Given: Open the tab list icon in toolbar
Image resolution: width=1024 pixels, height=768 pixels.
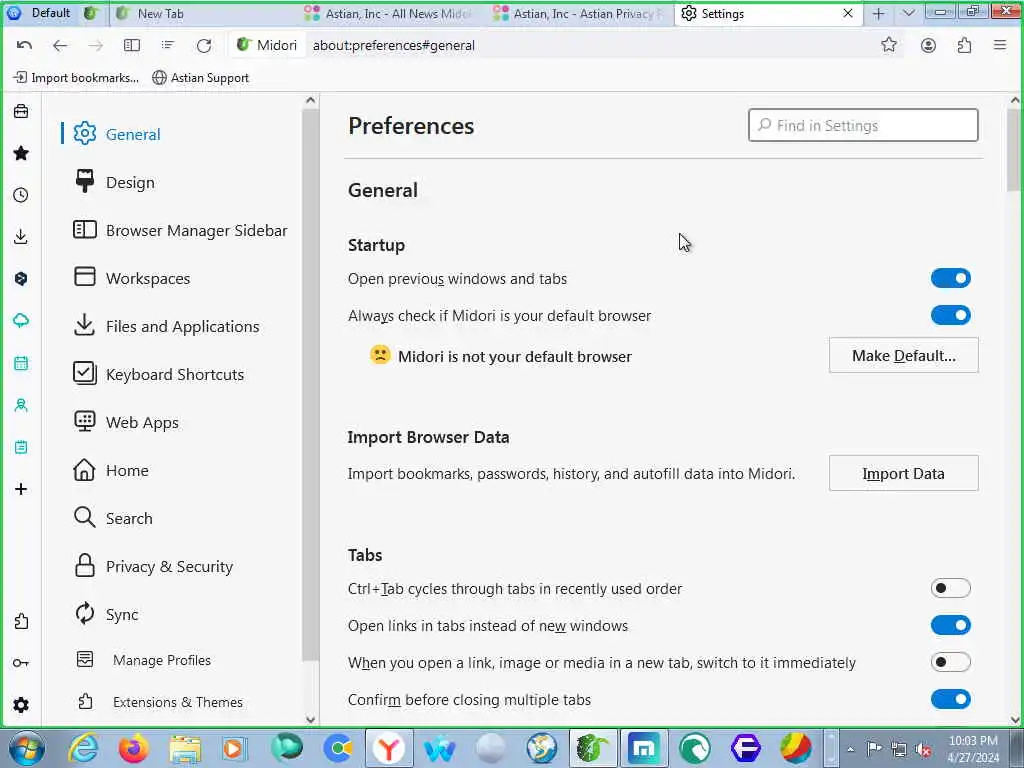Looking at the screenshot, I should pyautogui.click(x=168, y=45).
